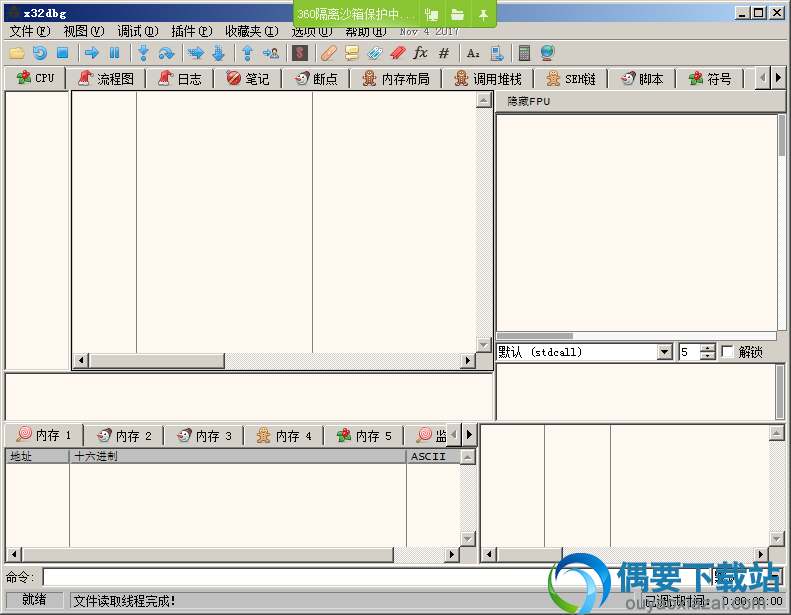Open the 收藏夹(I) menu
Screen dimensions: 791x615
[x=252, y=31]
